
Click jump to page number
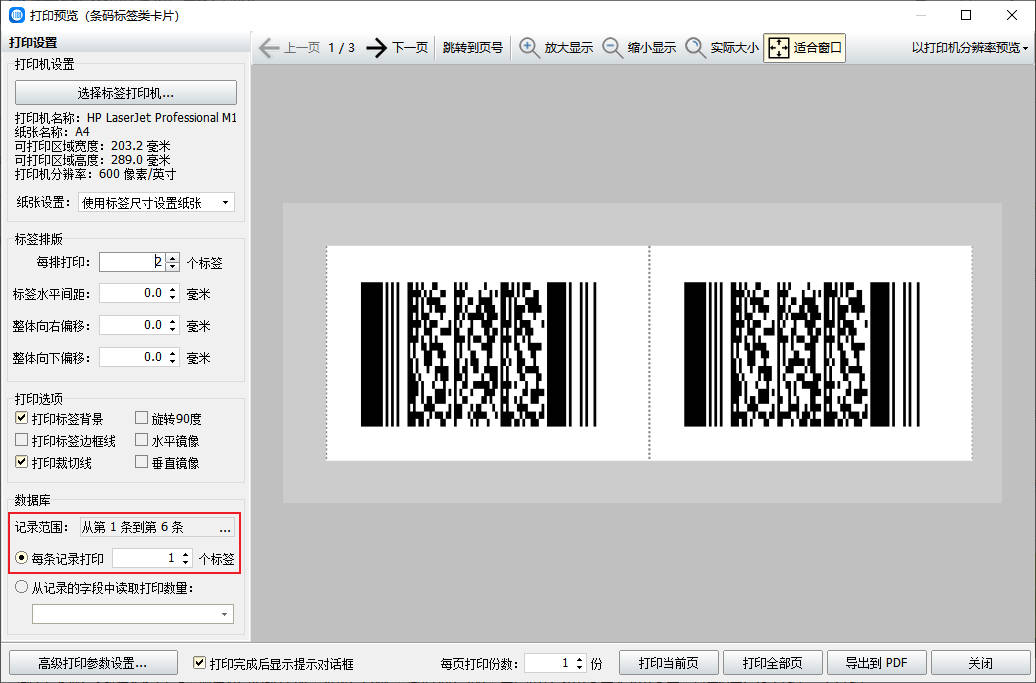[x=473, y=48]
